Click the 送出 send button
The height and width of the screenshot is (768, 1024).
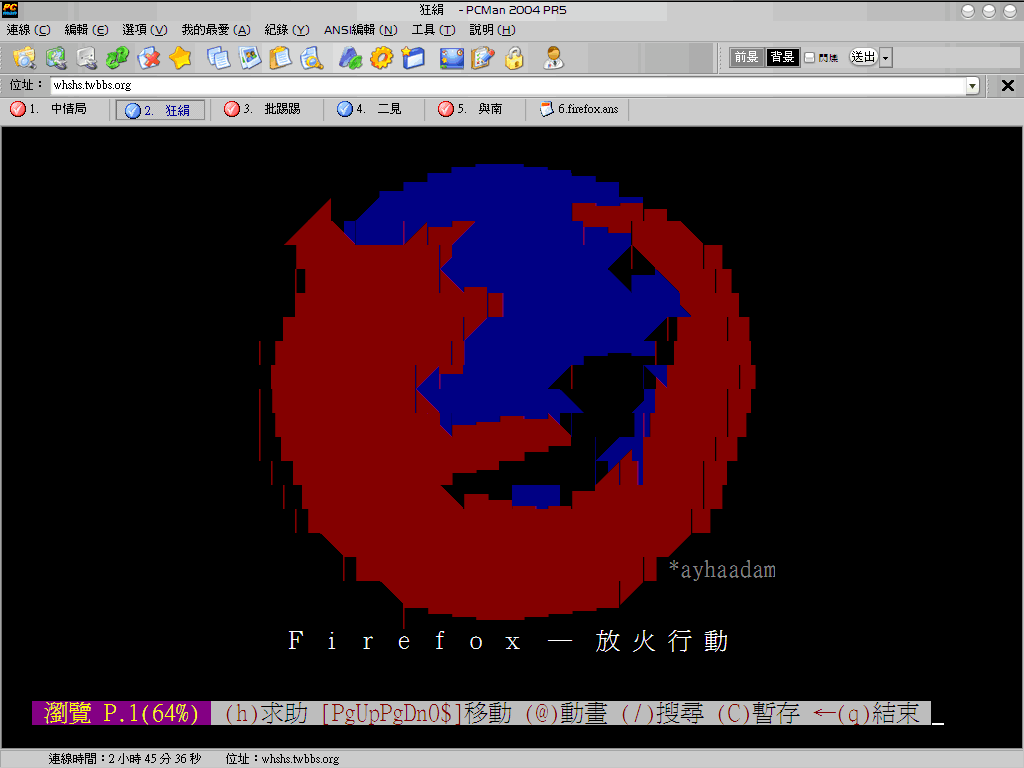pos(863,57)
